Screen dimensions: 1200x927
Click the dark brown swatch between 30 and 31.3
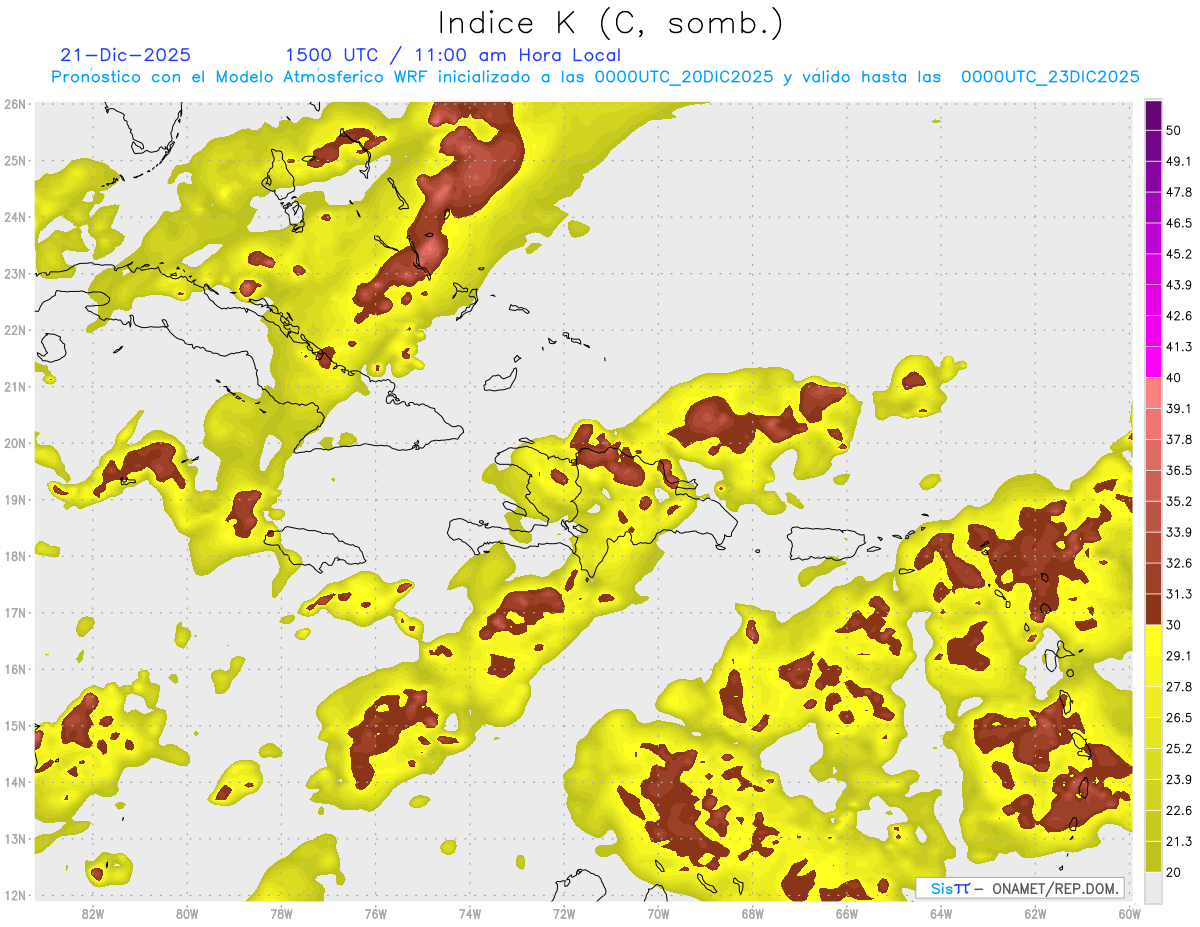click(x=1153, y=609)
